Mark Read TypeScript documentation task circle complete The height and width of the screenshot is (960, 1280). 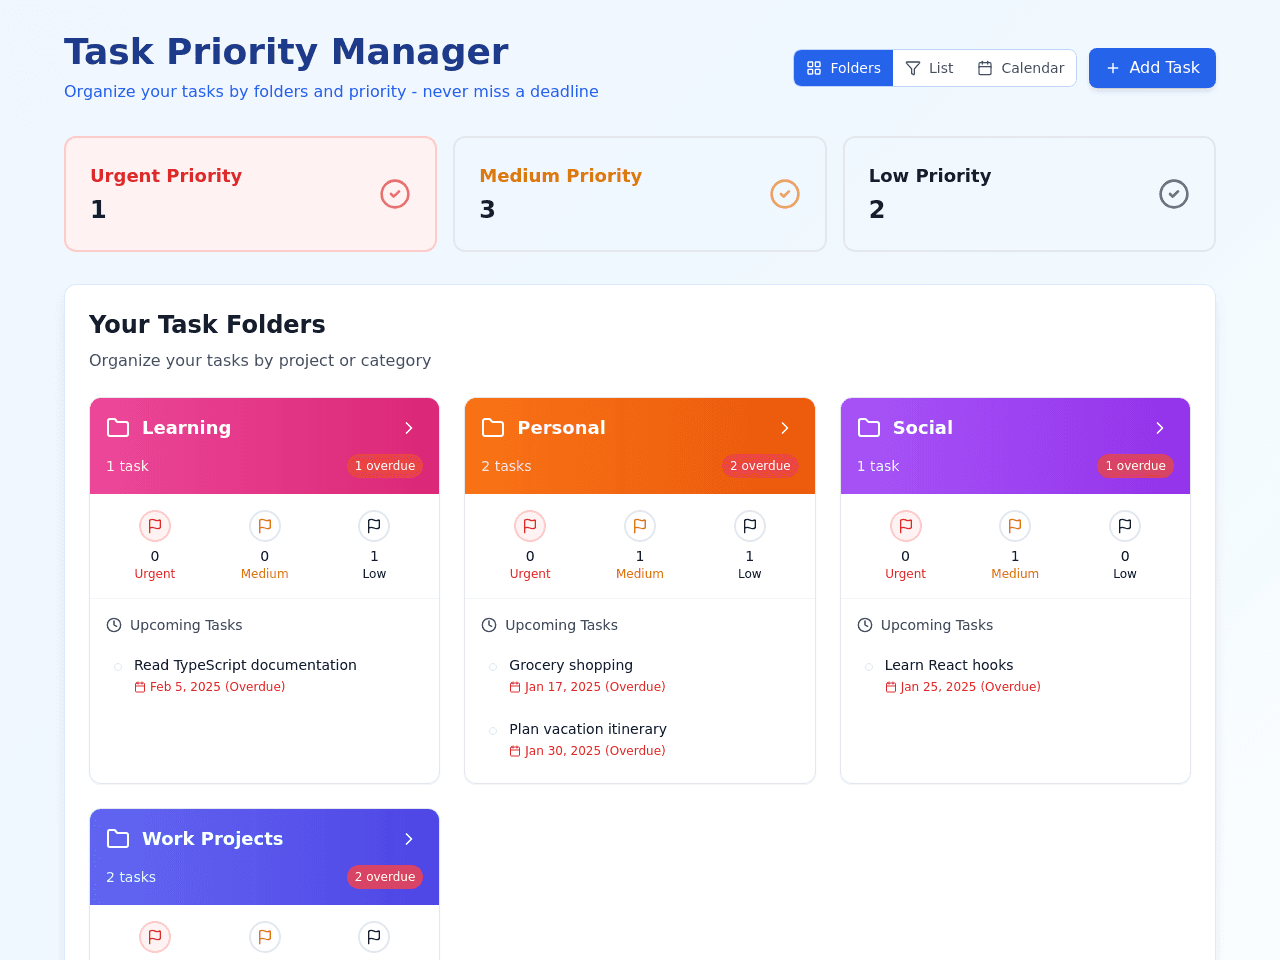118,667
